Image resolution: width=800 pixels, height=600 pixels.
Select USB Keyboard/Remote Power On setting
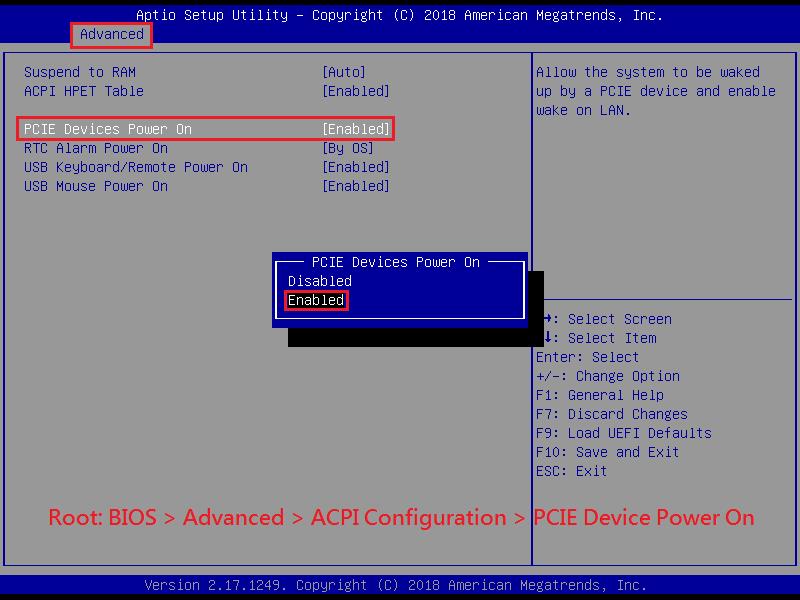[x=136, y=167]
